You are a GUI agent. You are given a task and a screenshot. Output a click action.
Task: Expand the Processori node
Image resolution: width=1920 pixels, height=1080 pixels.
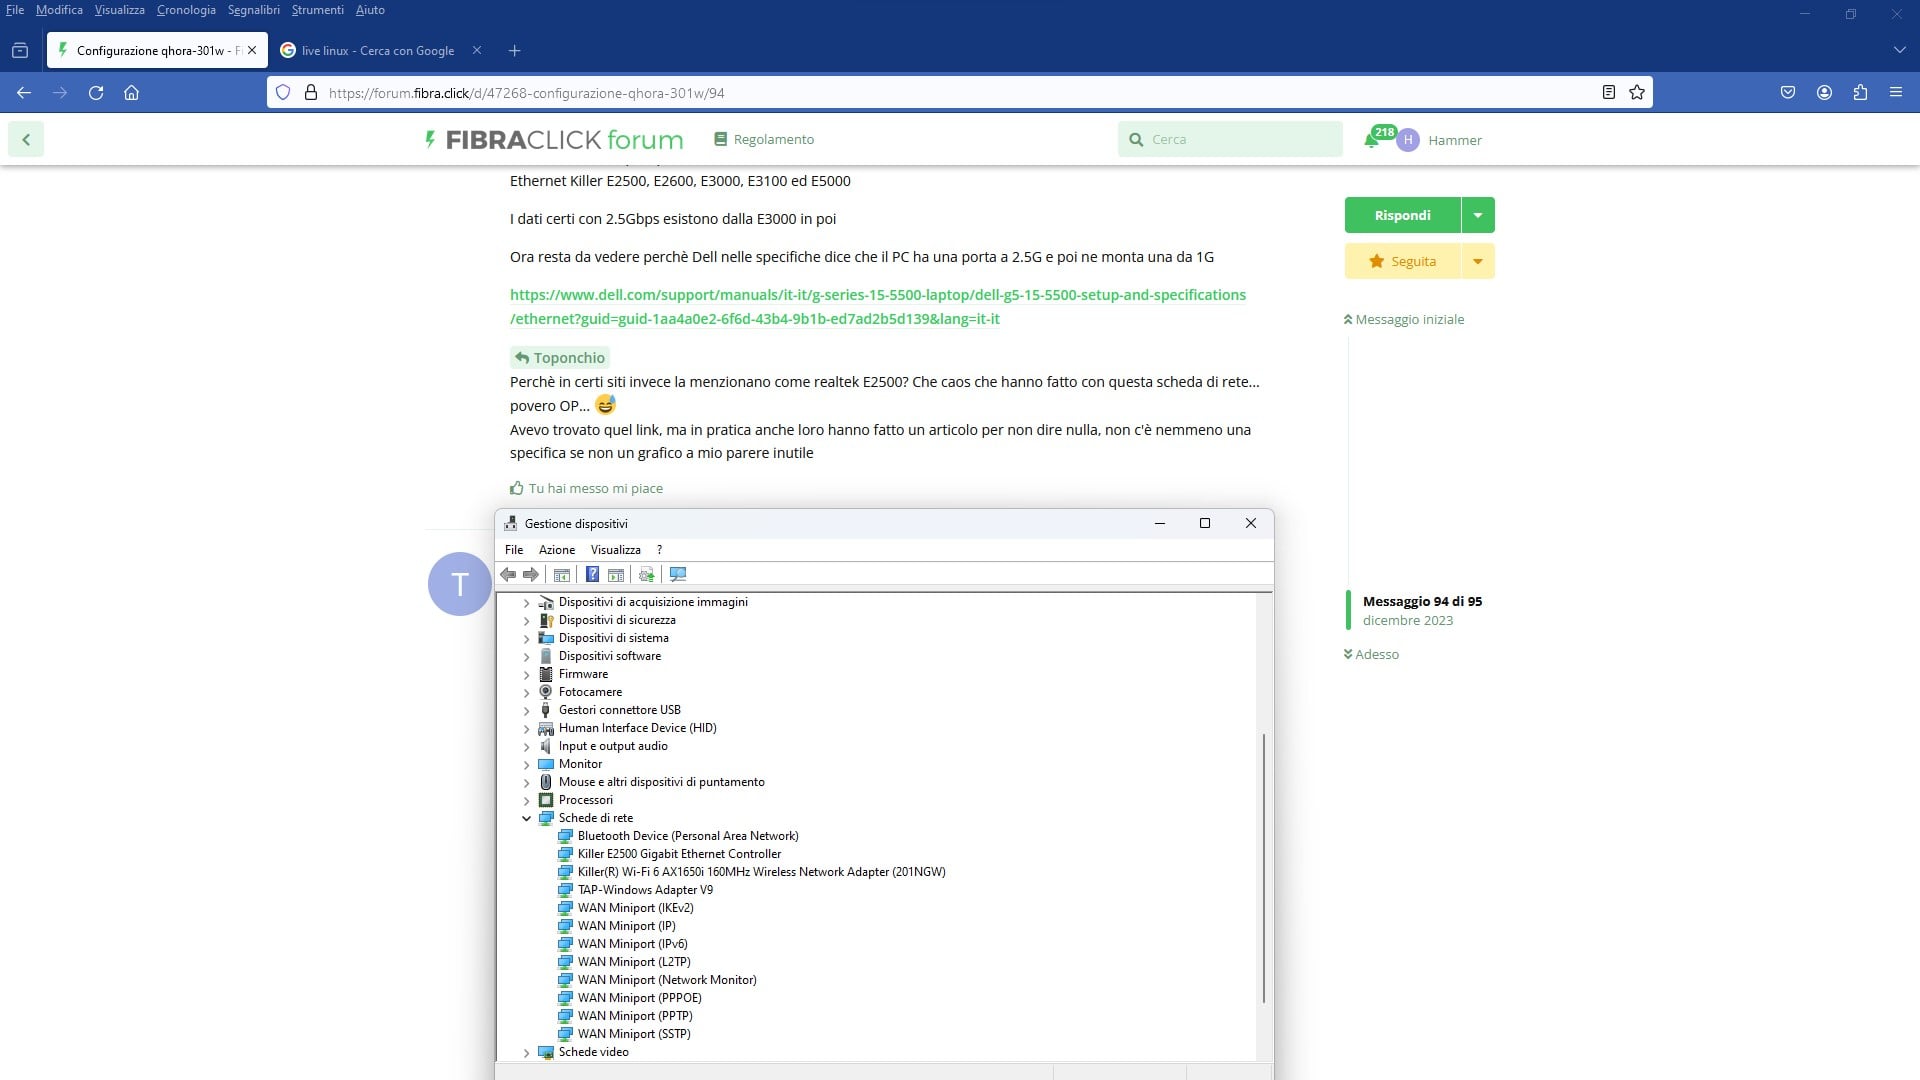point(527,800)
